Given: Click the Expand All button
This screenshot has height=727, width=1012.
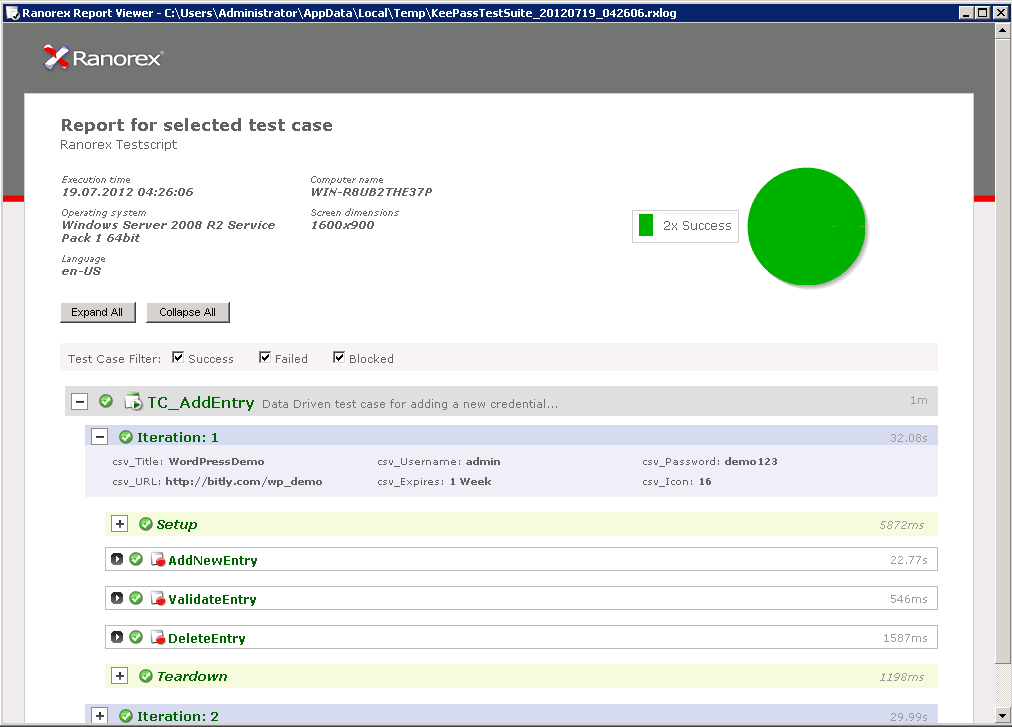Looking at the screenshot, I should (97, 312).
